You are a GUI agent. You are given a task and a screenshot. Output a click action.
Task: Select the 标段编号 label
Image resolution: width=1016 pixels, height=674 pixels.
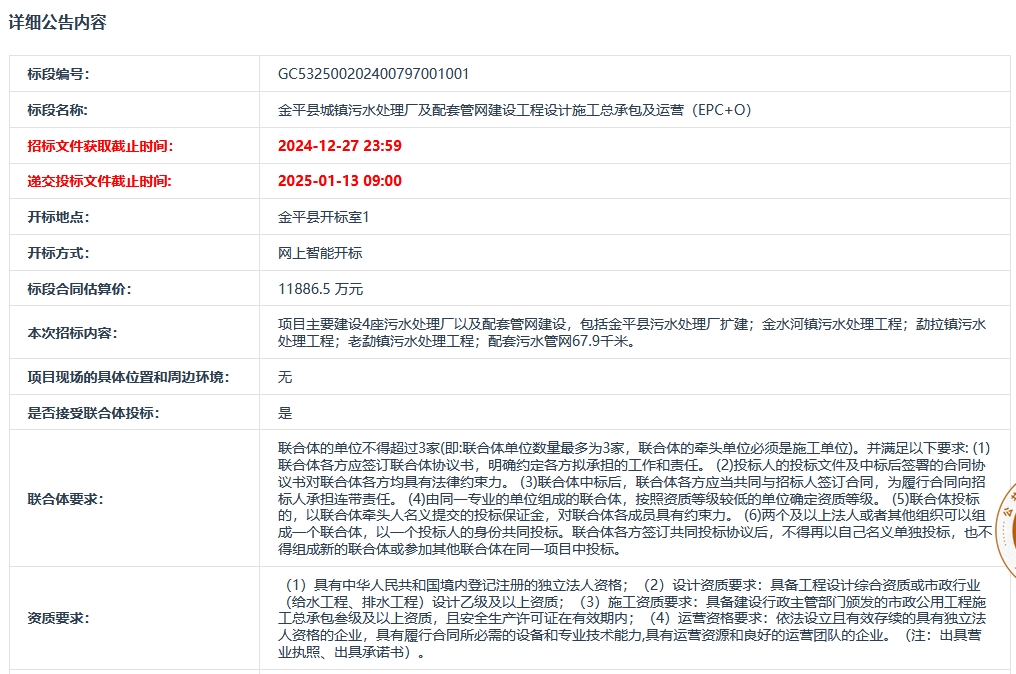click(58, 74)
